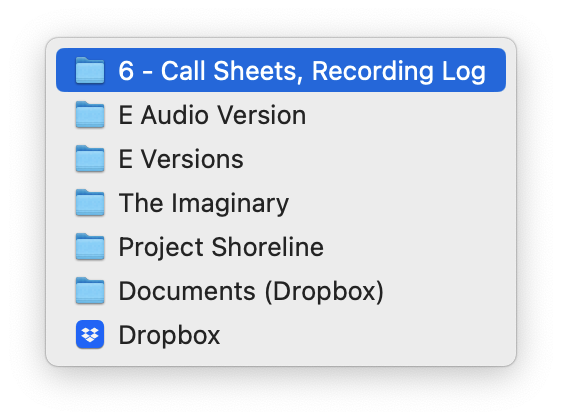Viewport: 562px width, 420px height.
Task: Click the folder icon in the highlighted row
Action: [x=90, y=71]
